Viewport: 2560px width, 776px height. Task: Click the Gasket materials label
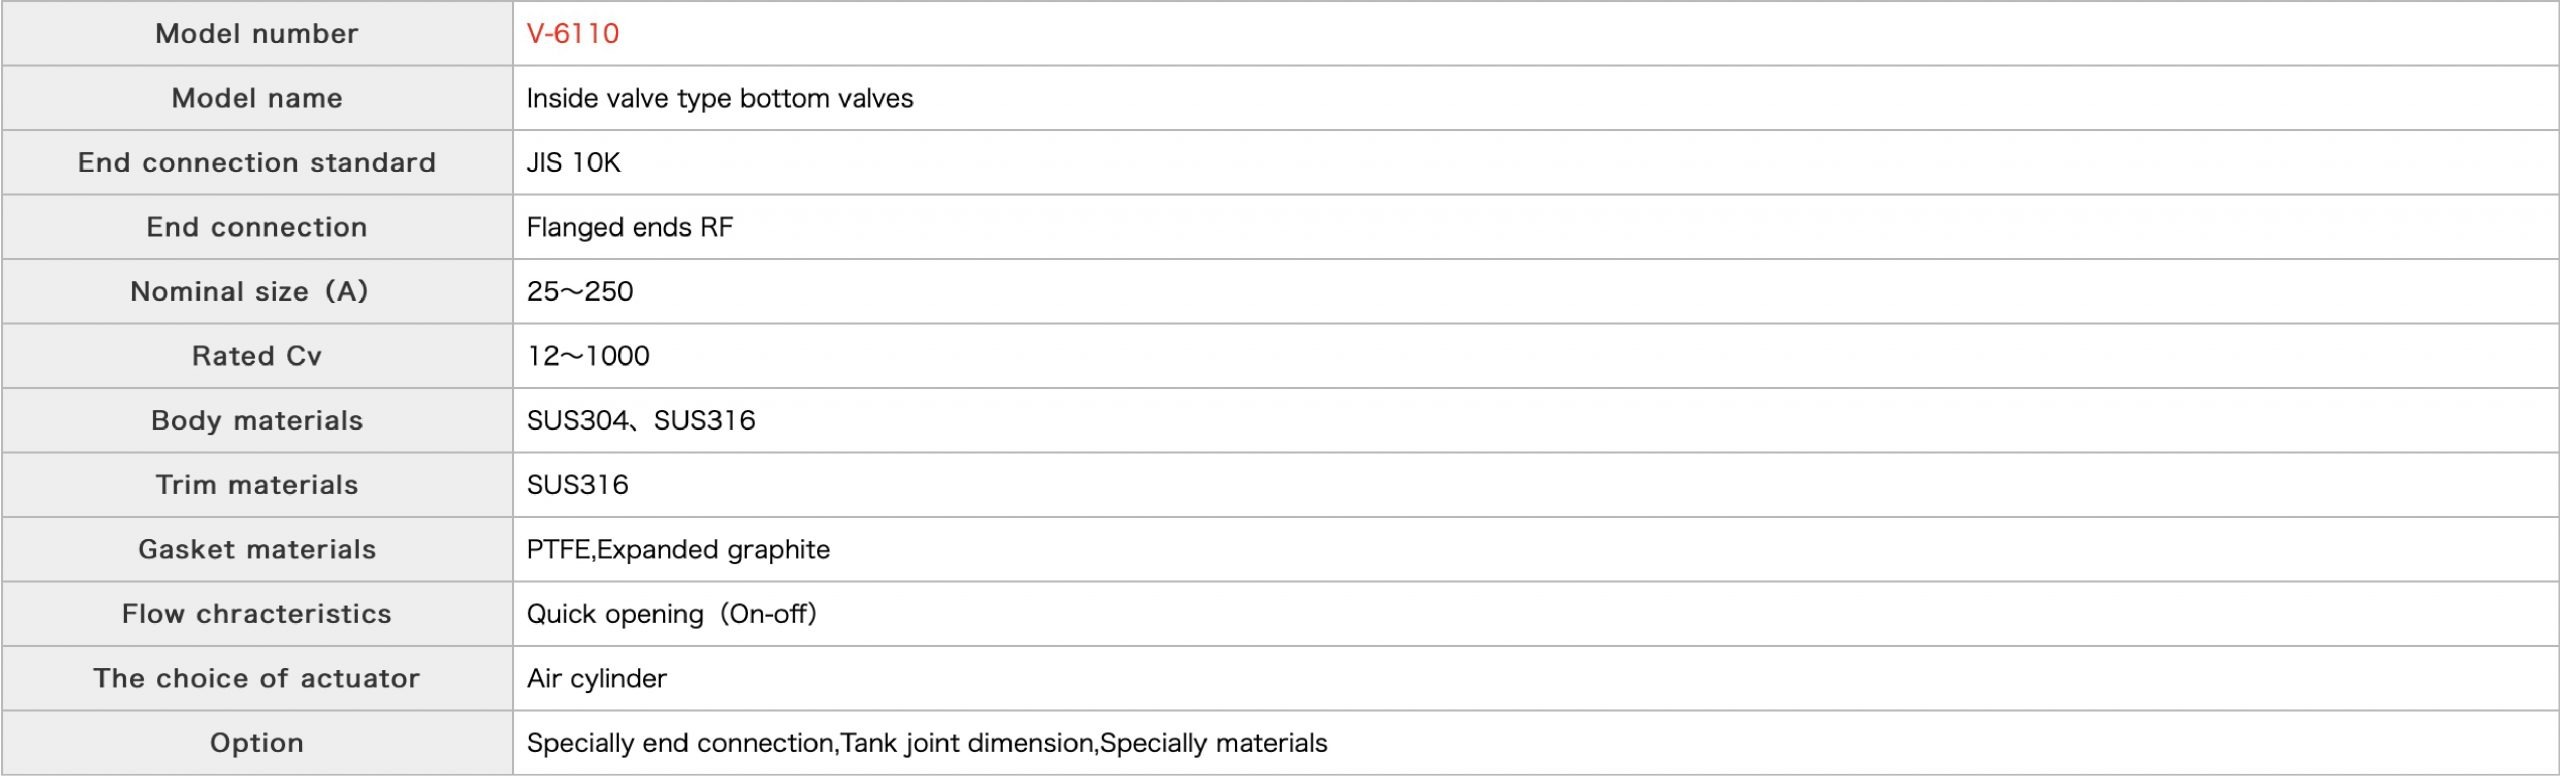(257, 550)
